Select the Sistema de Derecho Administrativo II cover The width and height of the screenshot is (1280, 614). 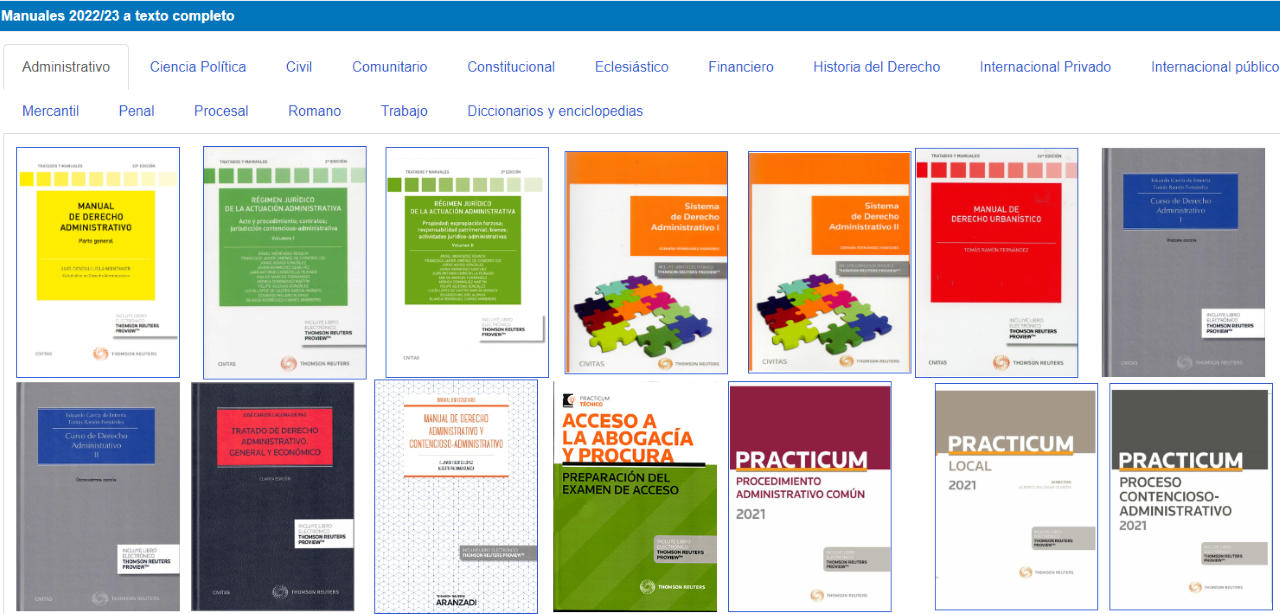tap(830, 263)
